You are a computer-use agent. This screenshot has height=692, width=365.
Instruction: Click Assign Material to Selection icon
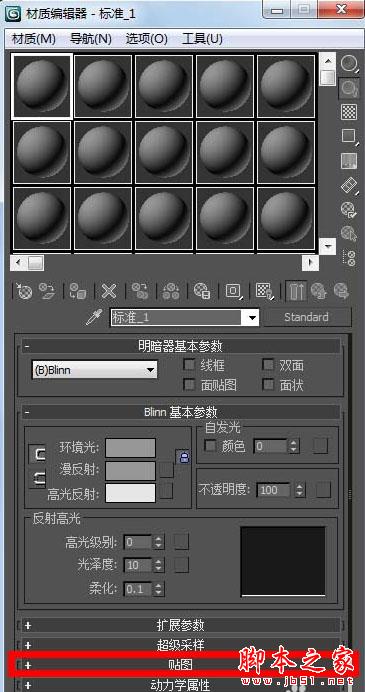click(x=78, y=292)
